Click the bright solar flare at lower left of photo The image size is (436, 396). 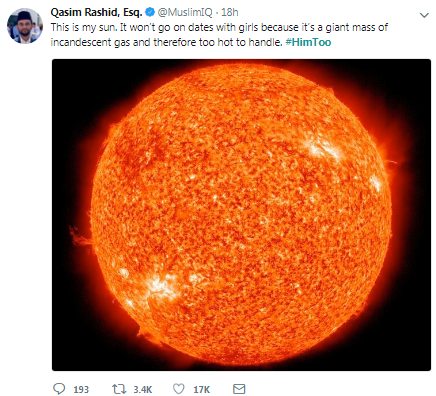157,287
